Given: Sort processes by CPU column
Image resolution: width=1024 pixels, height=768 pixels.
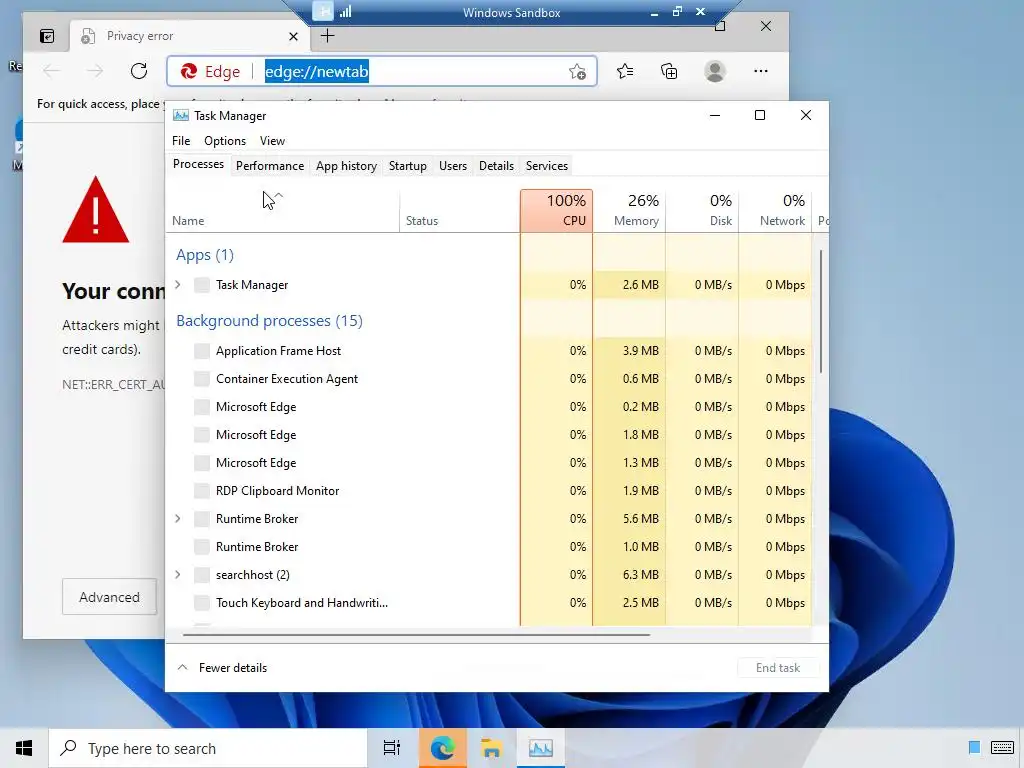Looking at the screenshot, I should point(556,210).
